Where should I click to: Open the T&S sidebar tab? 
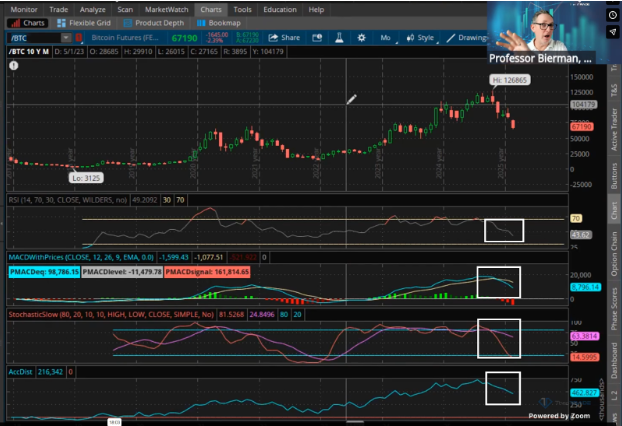614,90
